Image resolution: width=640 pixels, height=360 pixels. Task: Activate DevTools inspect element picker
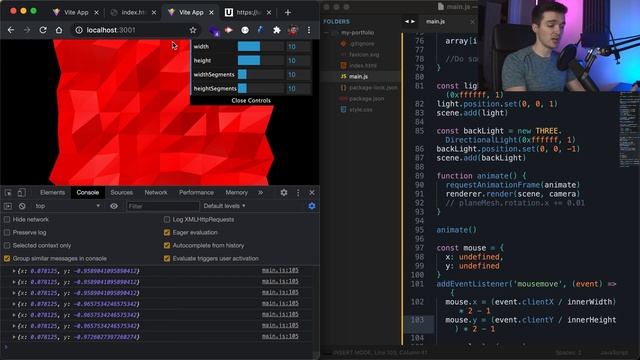point(8,193)
